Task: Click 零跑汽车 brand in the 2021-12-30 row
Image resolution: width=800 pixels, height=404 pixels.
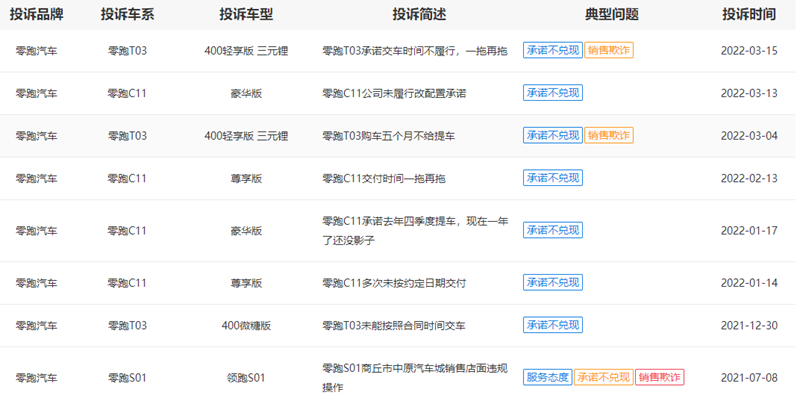Action: pos(36,325)
